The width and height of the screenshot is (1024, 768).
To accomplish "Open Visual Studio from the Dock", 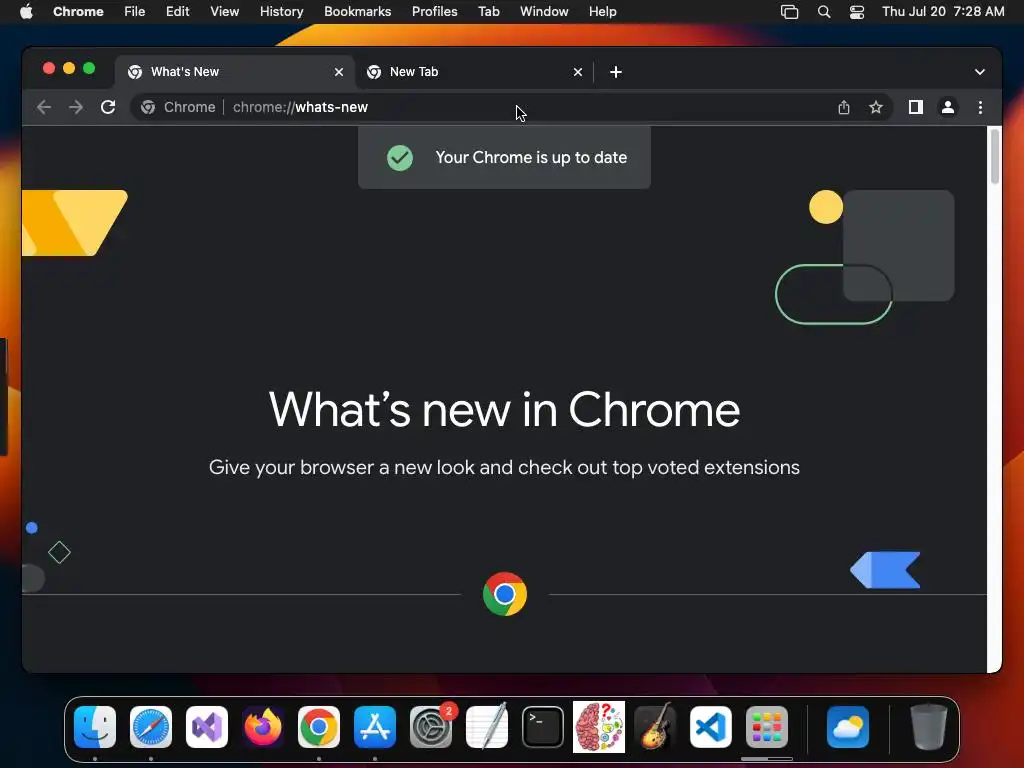I will coord(207,727).
